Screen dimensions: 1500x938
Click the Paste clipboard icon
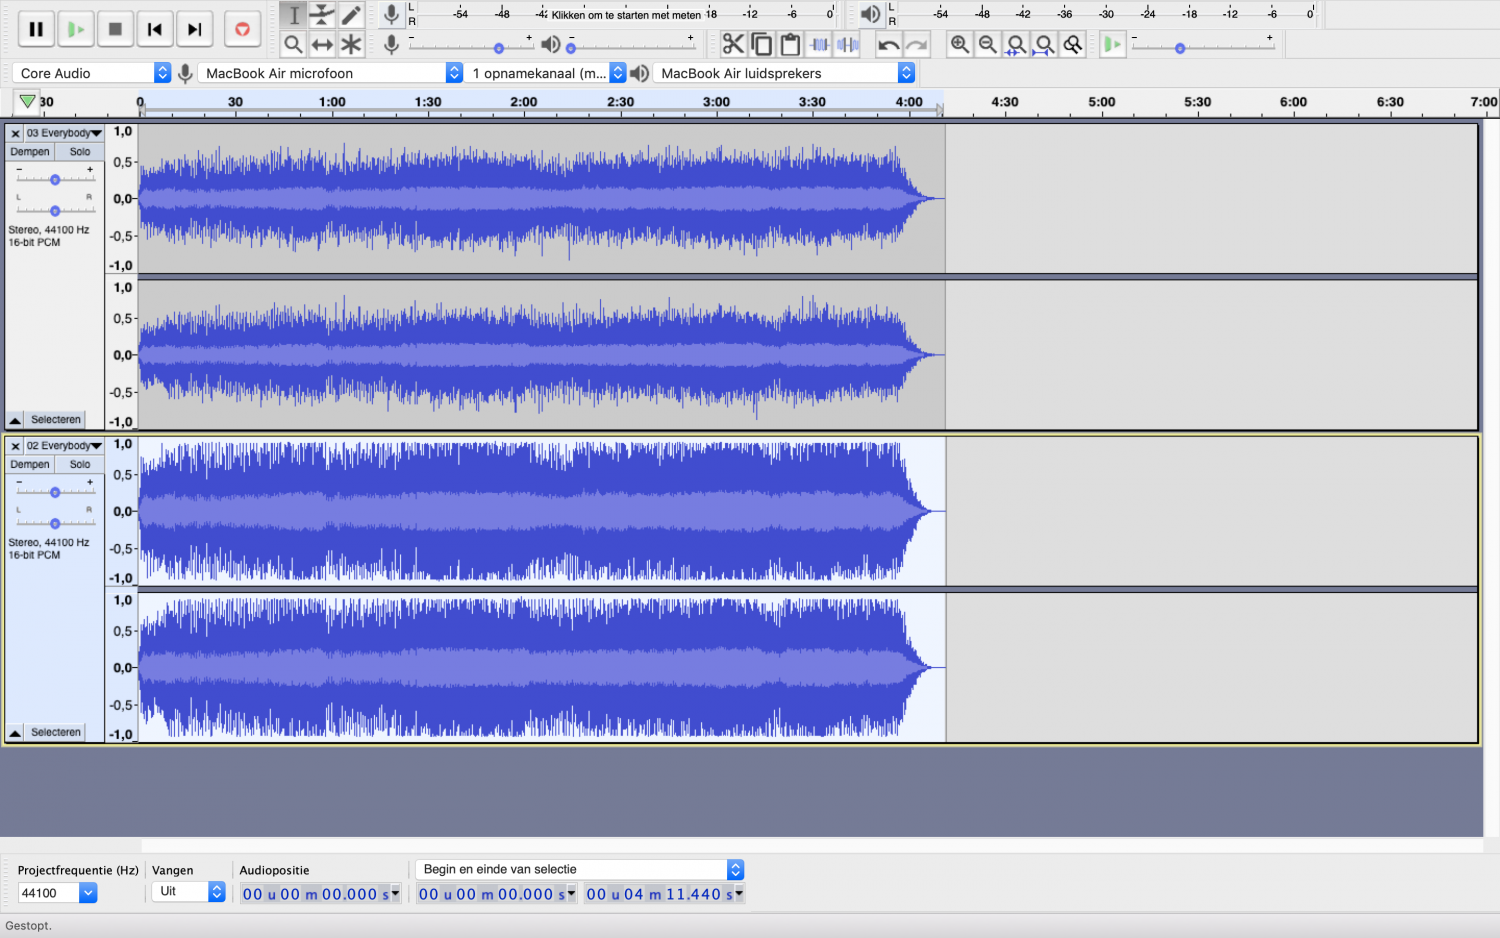click(x=790, y=44)
